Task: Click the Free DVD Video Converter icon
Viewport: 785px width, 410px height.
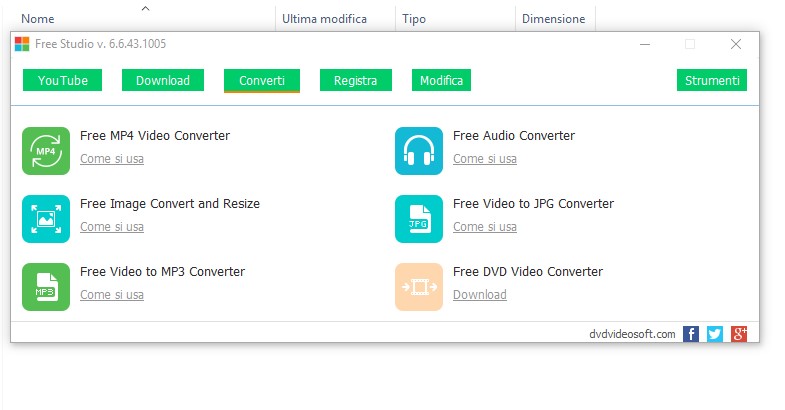Action: pos(419,287)
